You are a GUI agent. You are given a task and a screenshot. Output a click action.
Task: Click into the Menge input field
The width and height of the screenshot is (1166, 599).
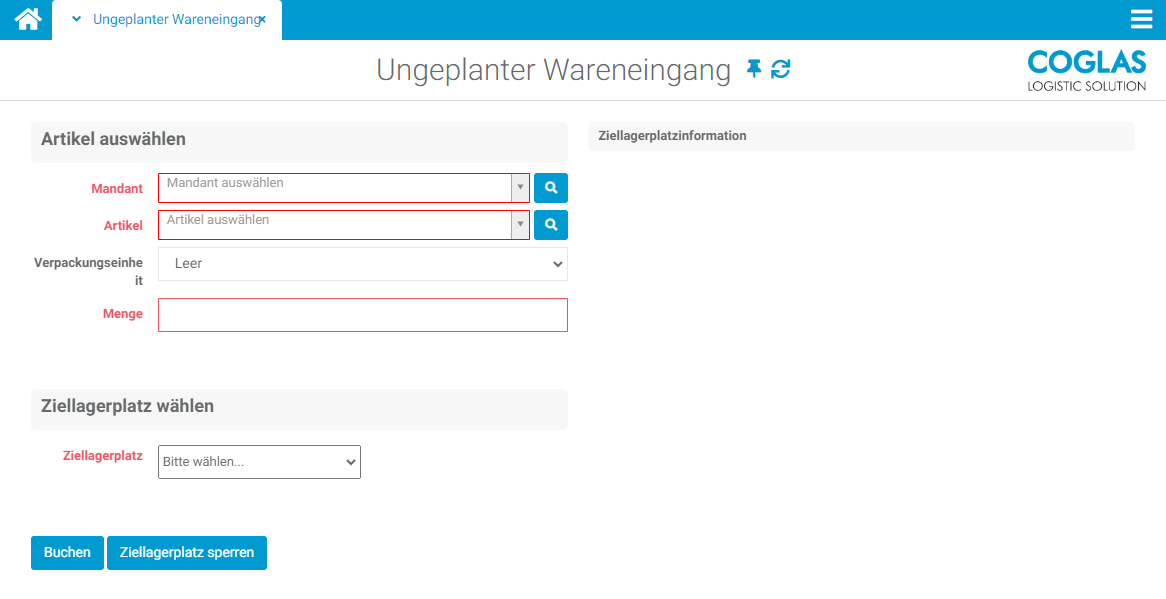[x=362, y=314]
